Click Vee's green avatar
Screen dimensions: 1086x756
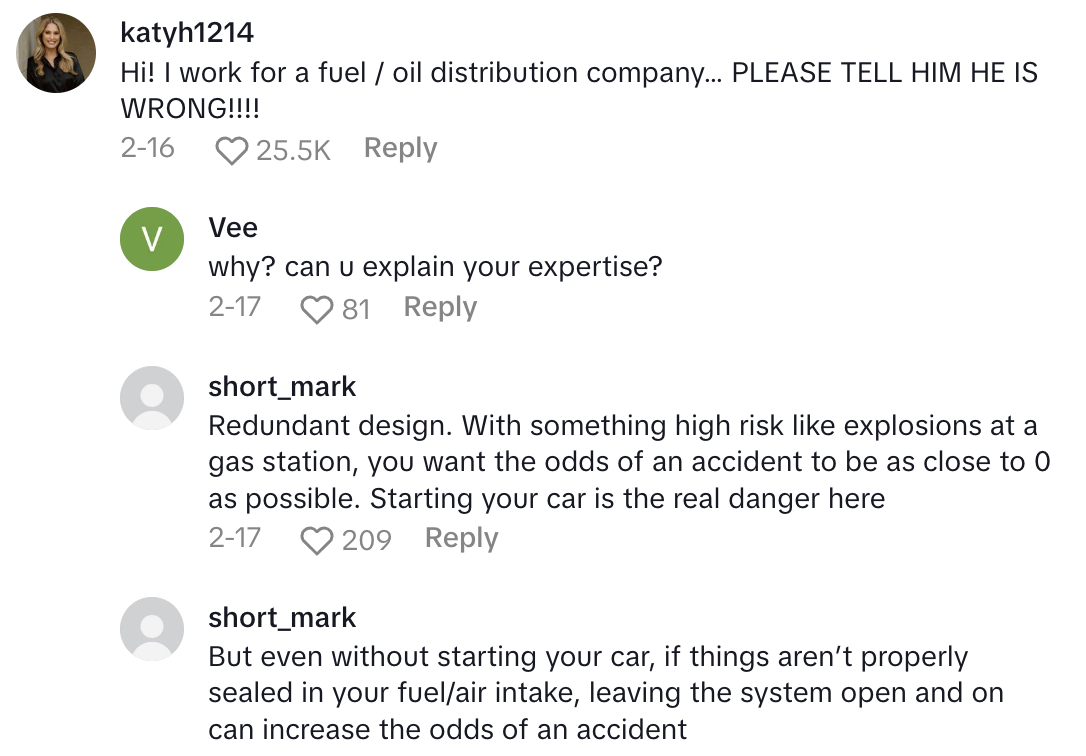[x=151, y=239]
